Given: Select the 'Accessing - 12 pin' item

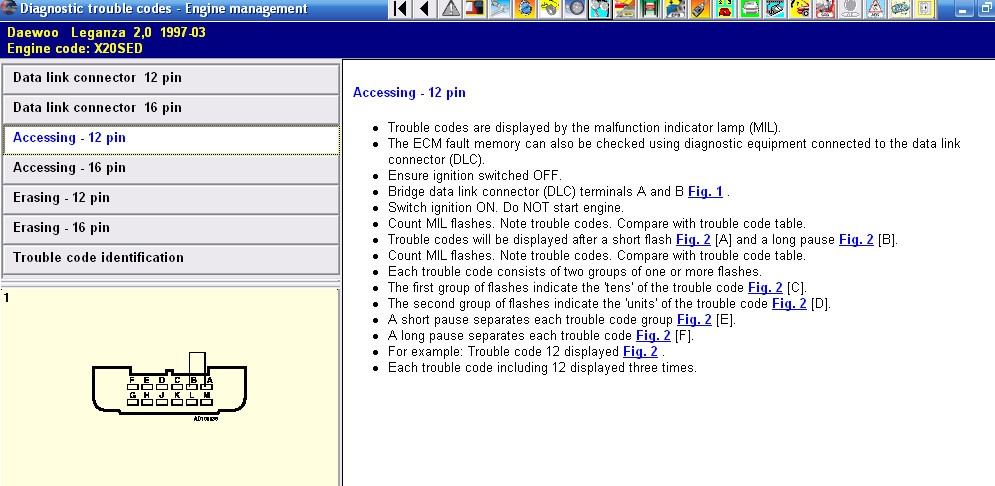Looking at the screenshot, I should coord(171,138).
